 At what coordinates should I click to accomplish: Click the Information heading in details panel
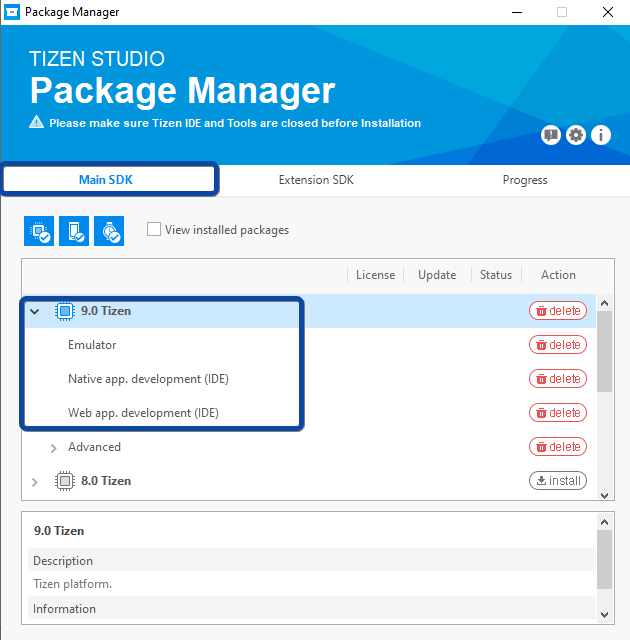pos(64,609)
